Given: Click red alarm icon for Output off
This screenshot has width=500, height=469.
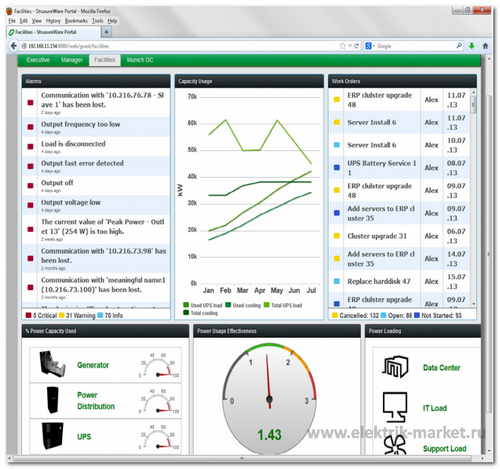Looking at the screenshot, I should click(x=30, y=186).
